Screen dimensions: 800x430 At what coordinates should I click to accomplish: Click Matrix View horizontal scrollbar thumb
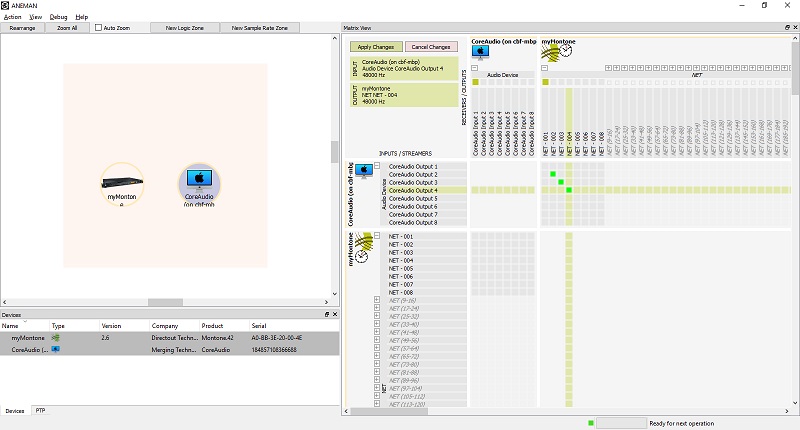[389, 411]
